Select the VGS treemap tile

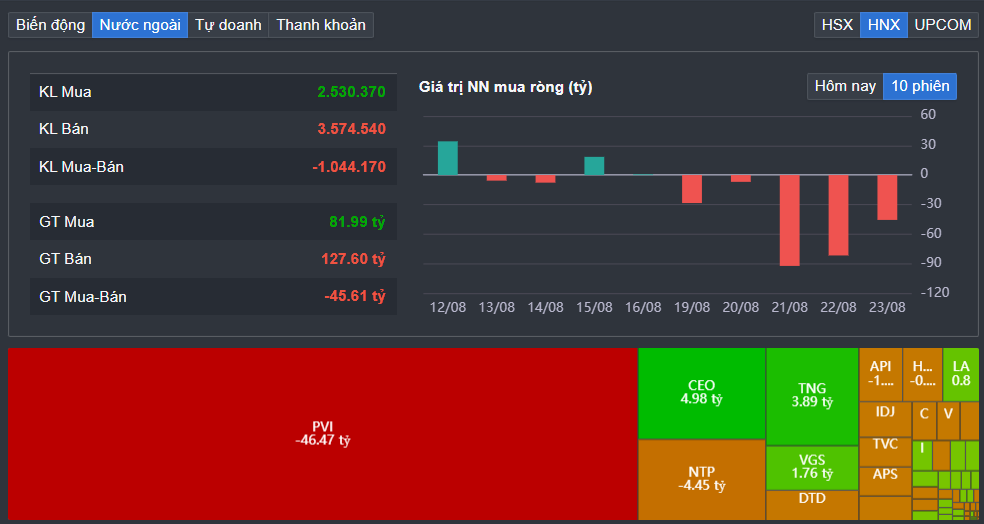tap(812, 466)
